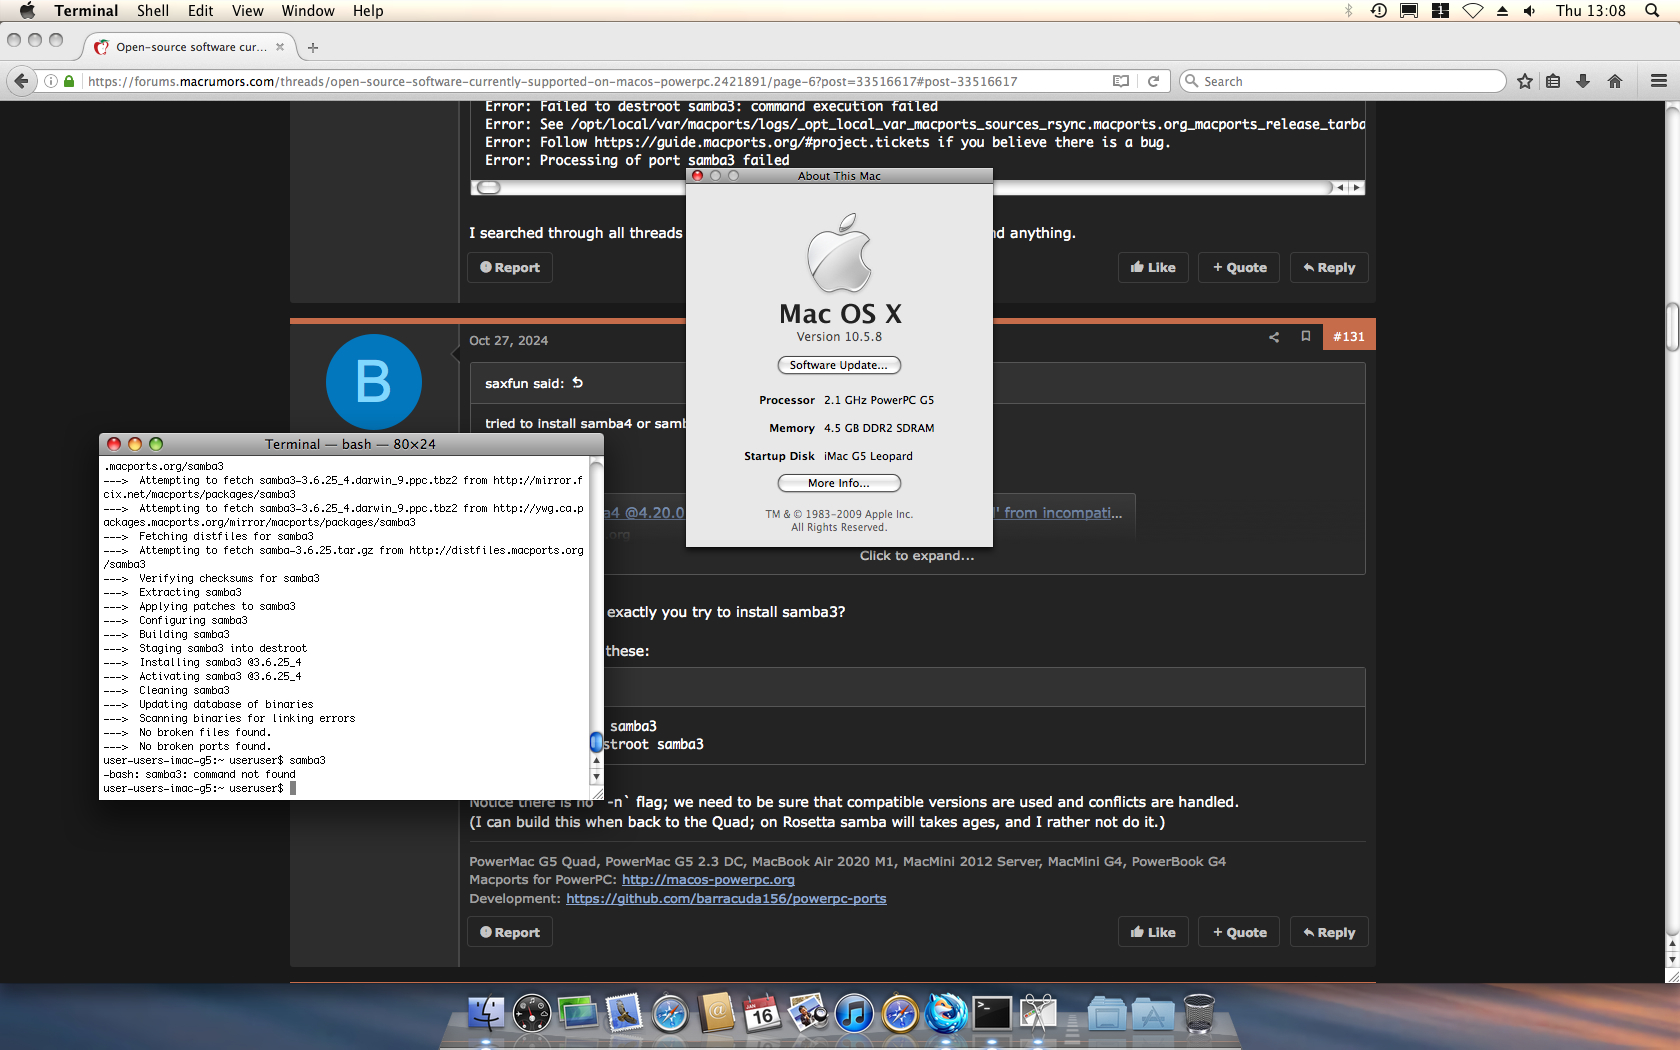Launch Safari from the Dock

pos(670,1014)
